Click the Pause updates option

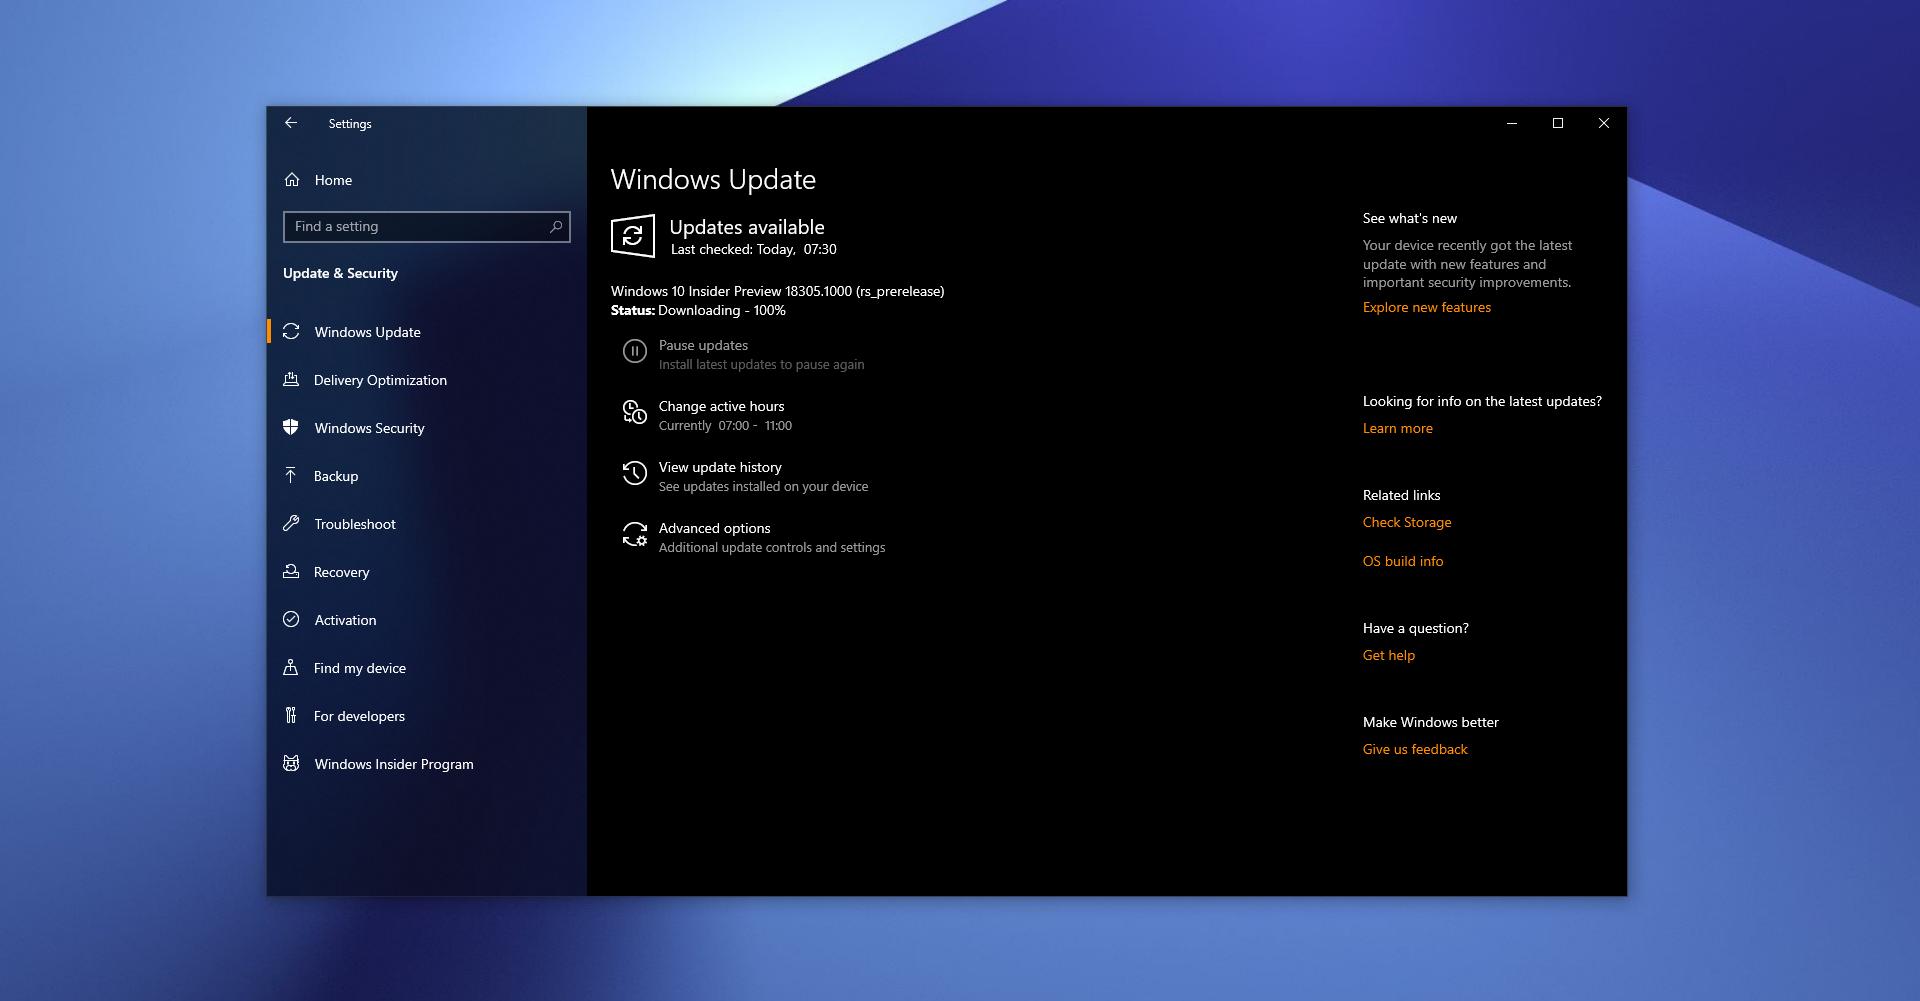[x=743, y=354]
